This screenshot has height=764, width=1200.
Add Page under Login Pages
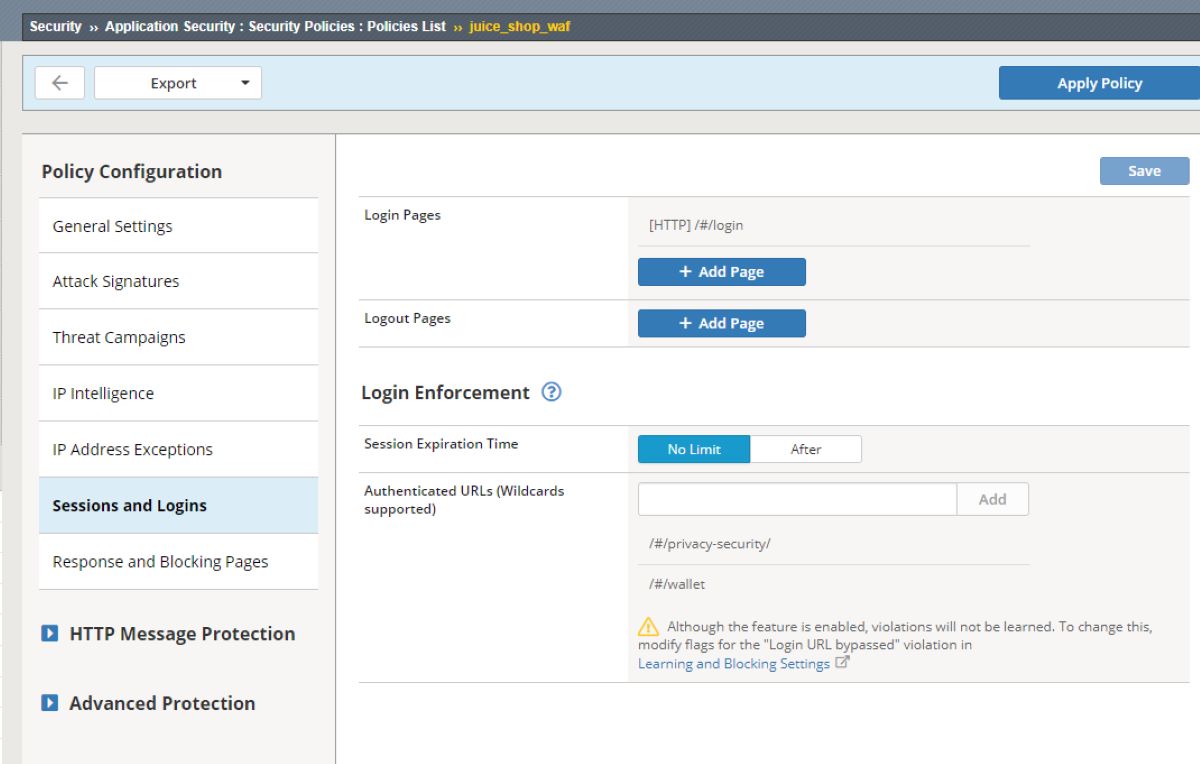pyautogui.click(x=722, y=271)
